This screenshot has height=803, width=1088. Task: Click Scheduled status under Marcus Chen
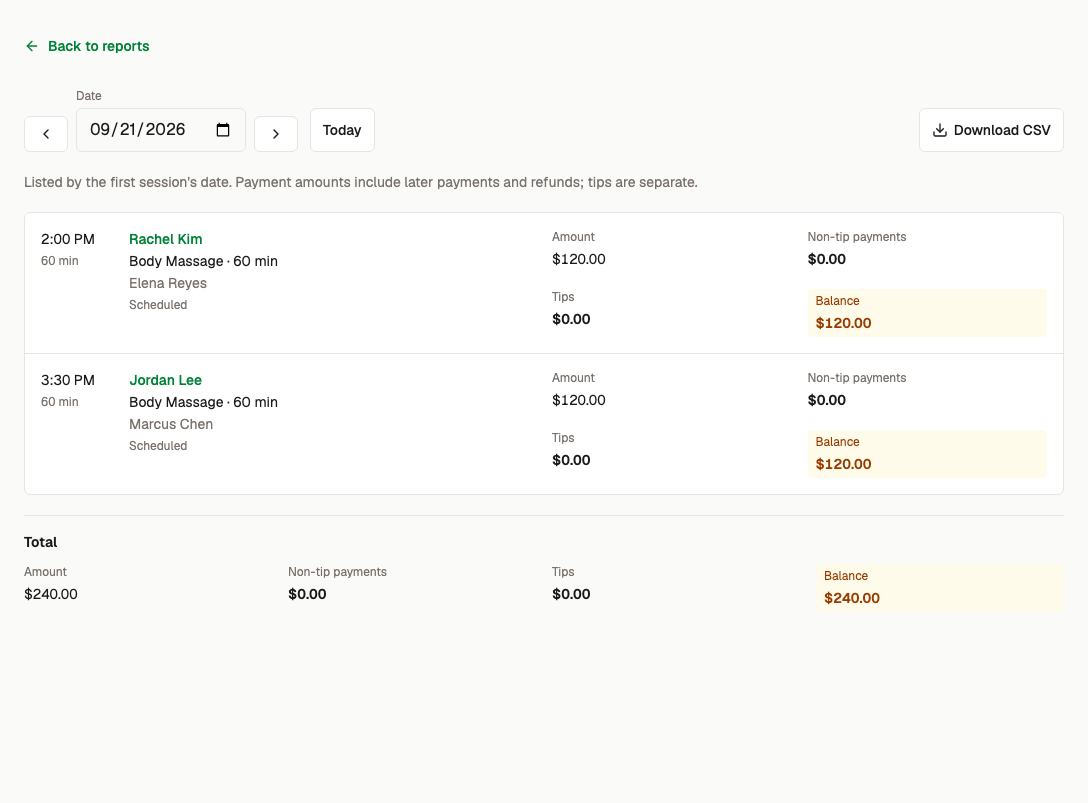click(158, 446)
